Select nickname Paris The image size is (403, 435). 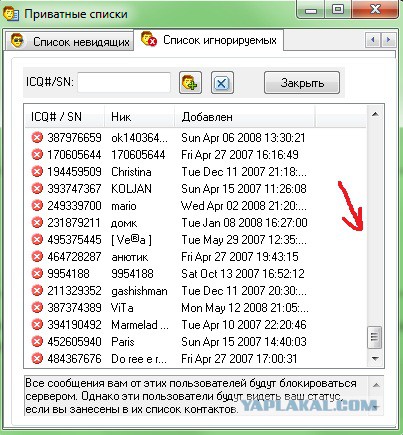click(x=123, y=342)
